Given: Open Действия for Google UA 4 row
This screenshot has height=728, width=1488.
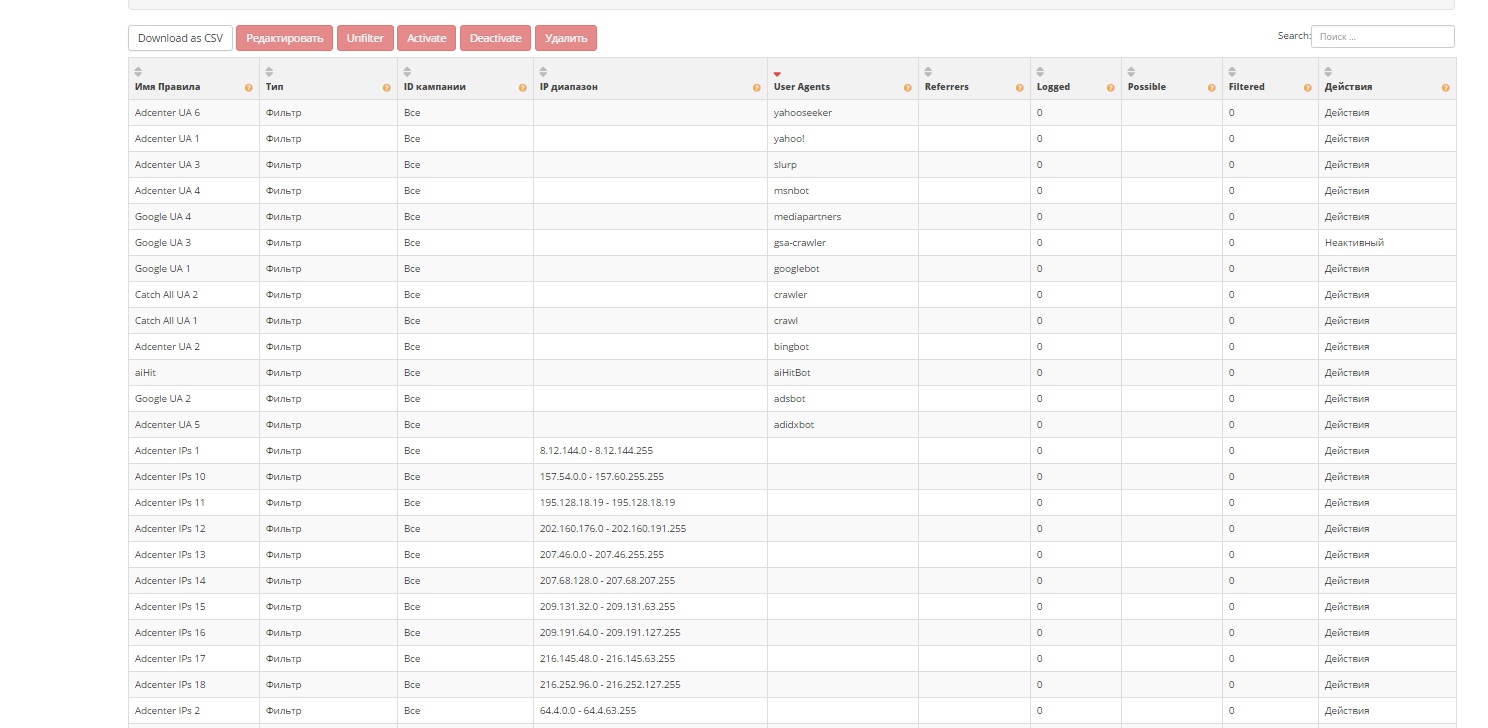Looking at the screenshot, I should coord(1346,217).
